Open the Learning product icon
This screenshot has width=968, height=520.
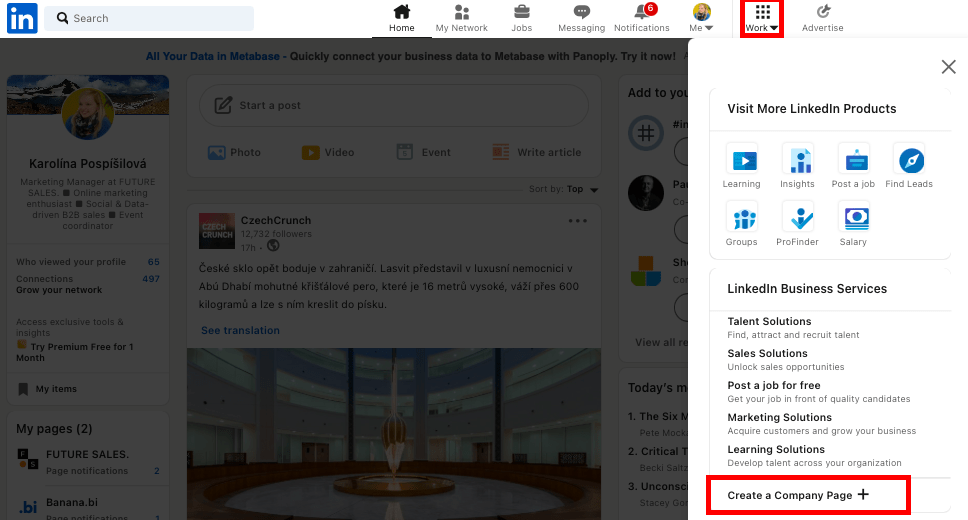pyautogui.click(x=741, y=160)
